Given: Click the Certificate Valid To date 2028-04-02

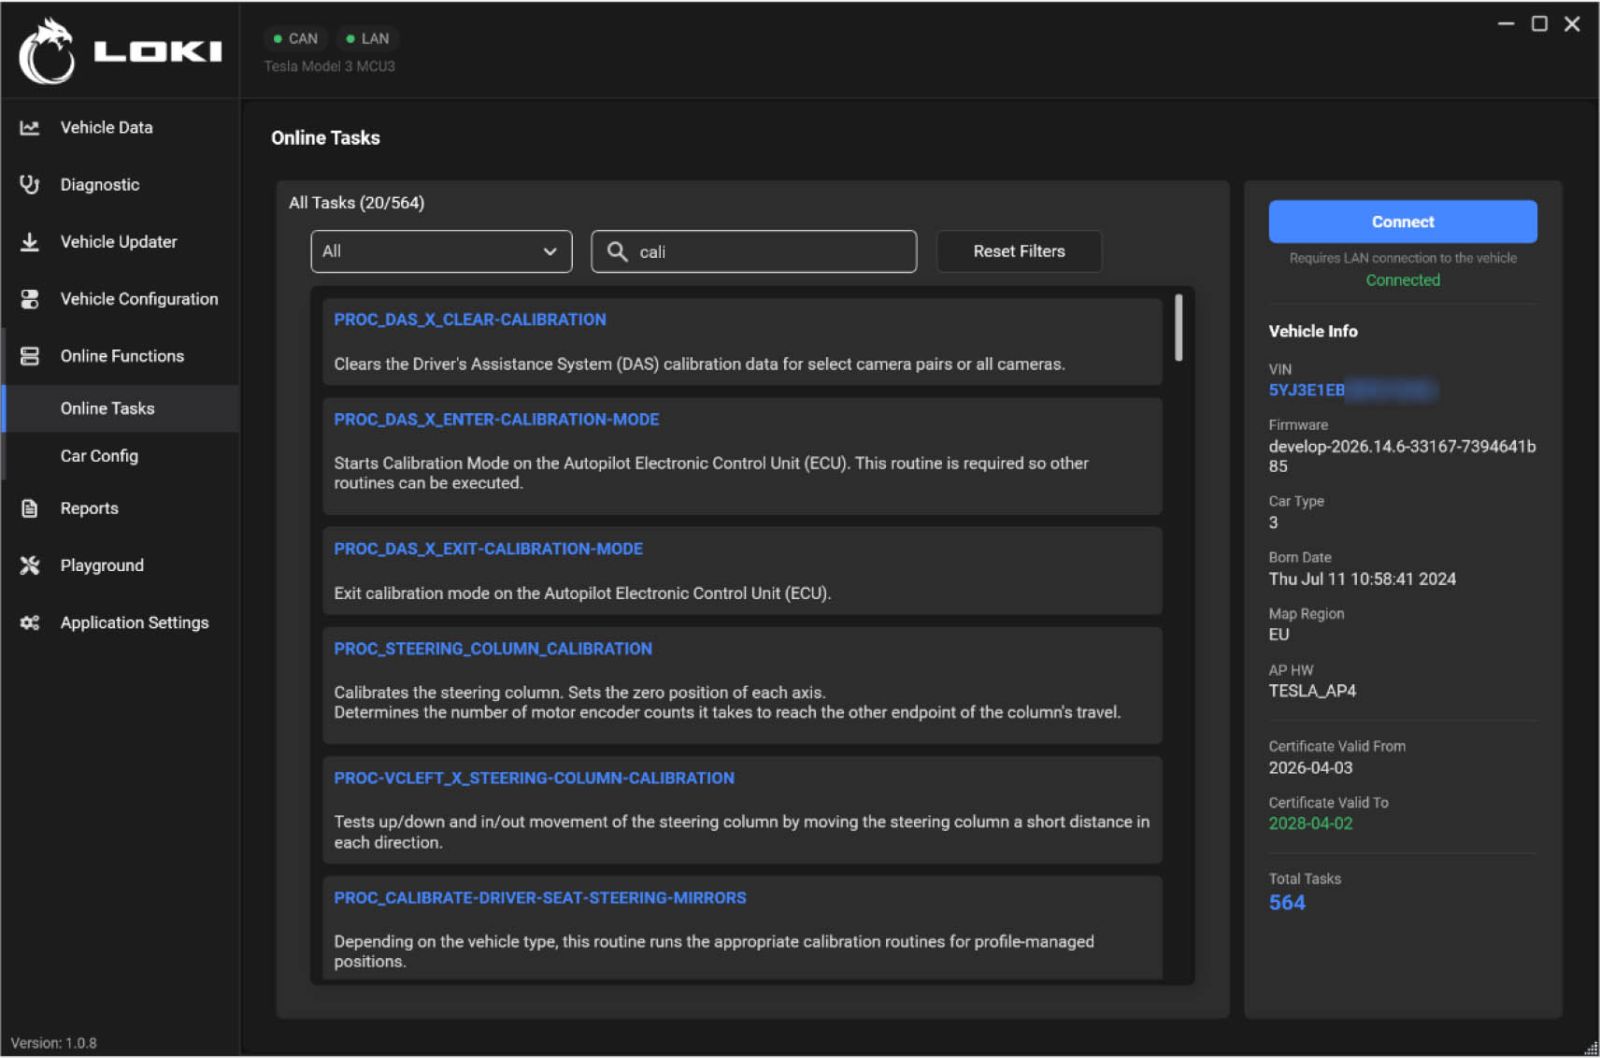Looking at the screenshot, I should click(1310, 823).
